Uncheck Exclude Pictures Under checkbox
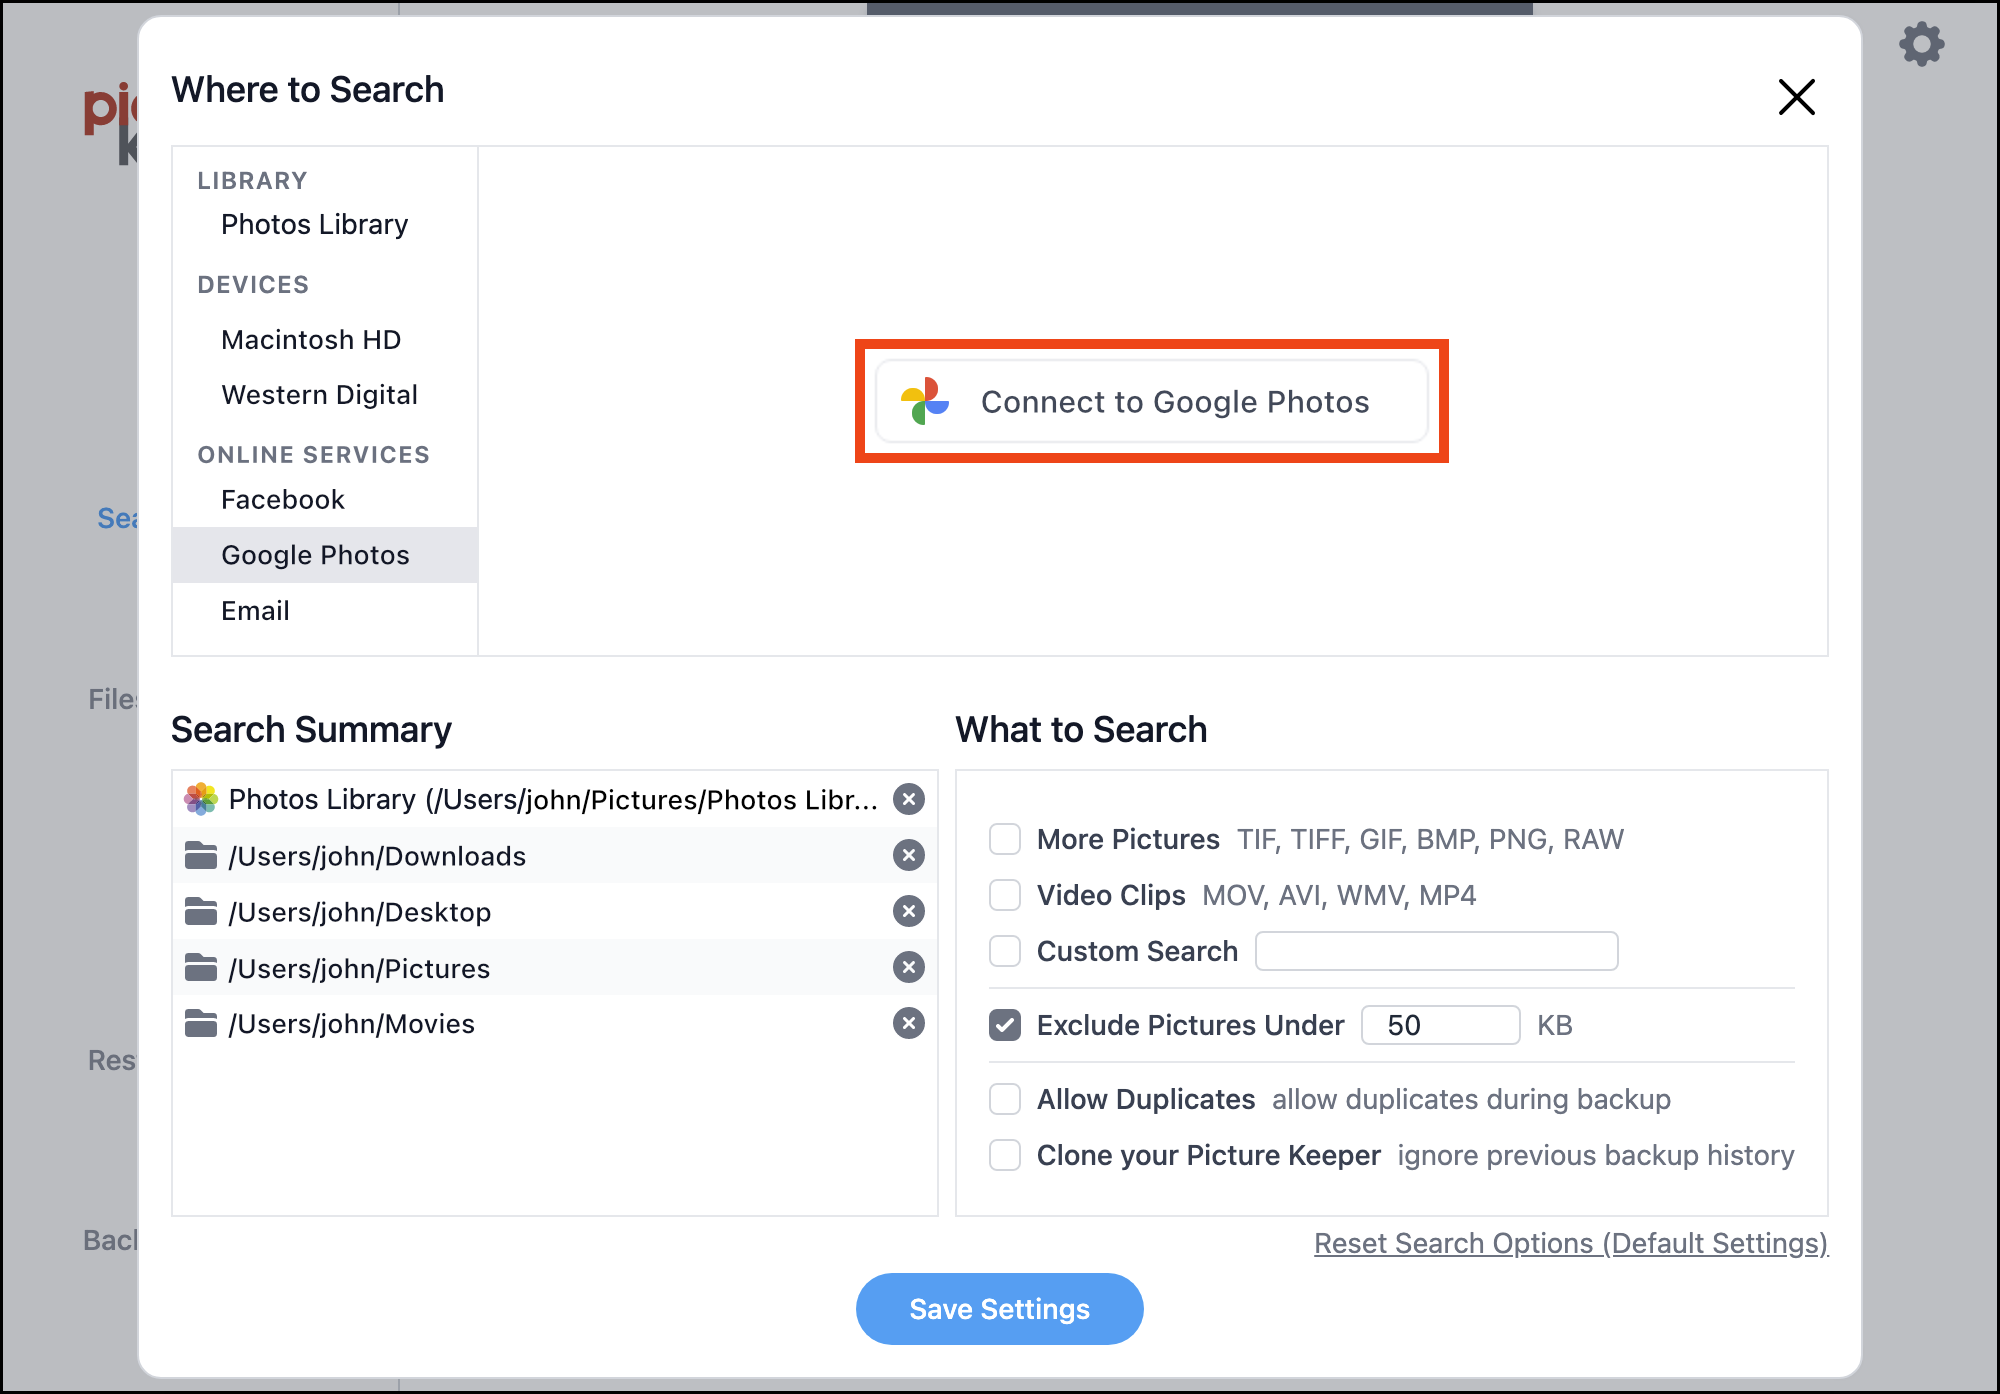 click(1005, 1025)
